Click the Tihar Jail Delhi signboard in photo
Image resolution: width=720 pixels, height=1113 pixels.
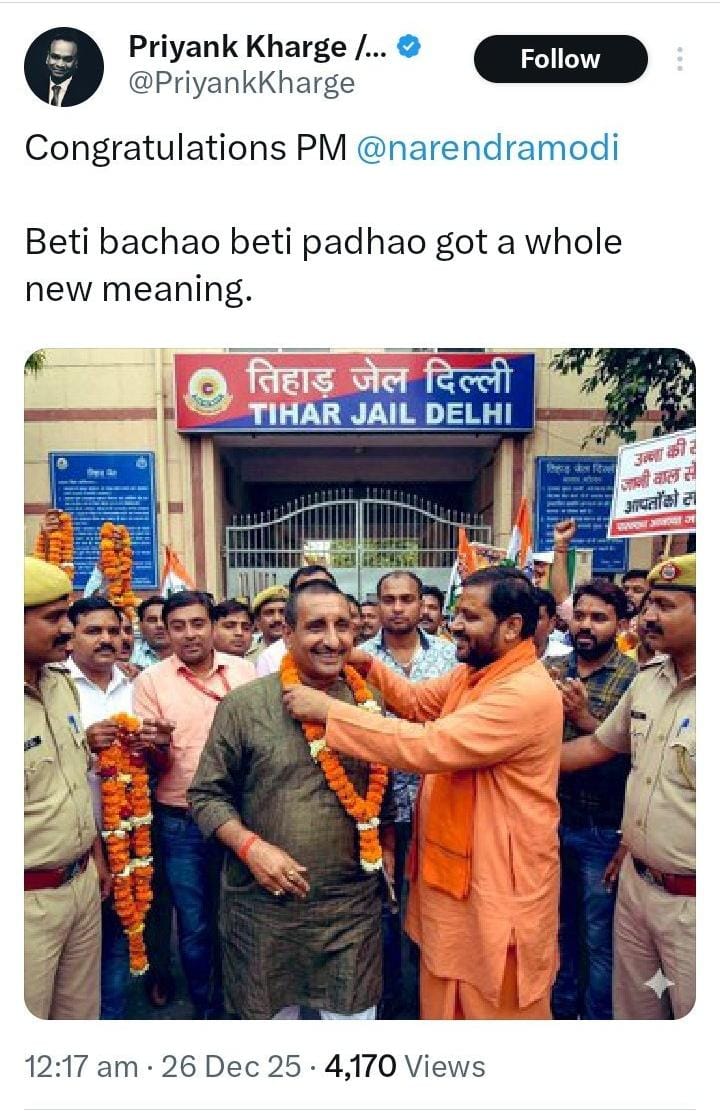tap(354, 392)
